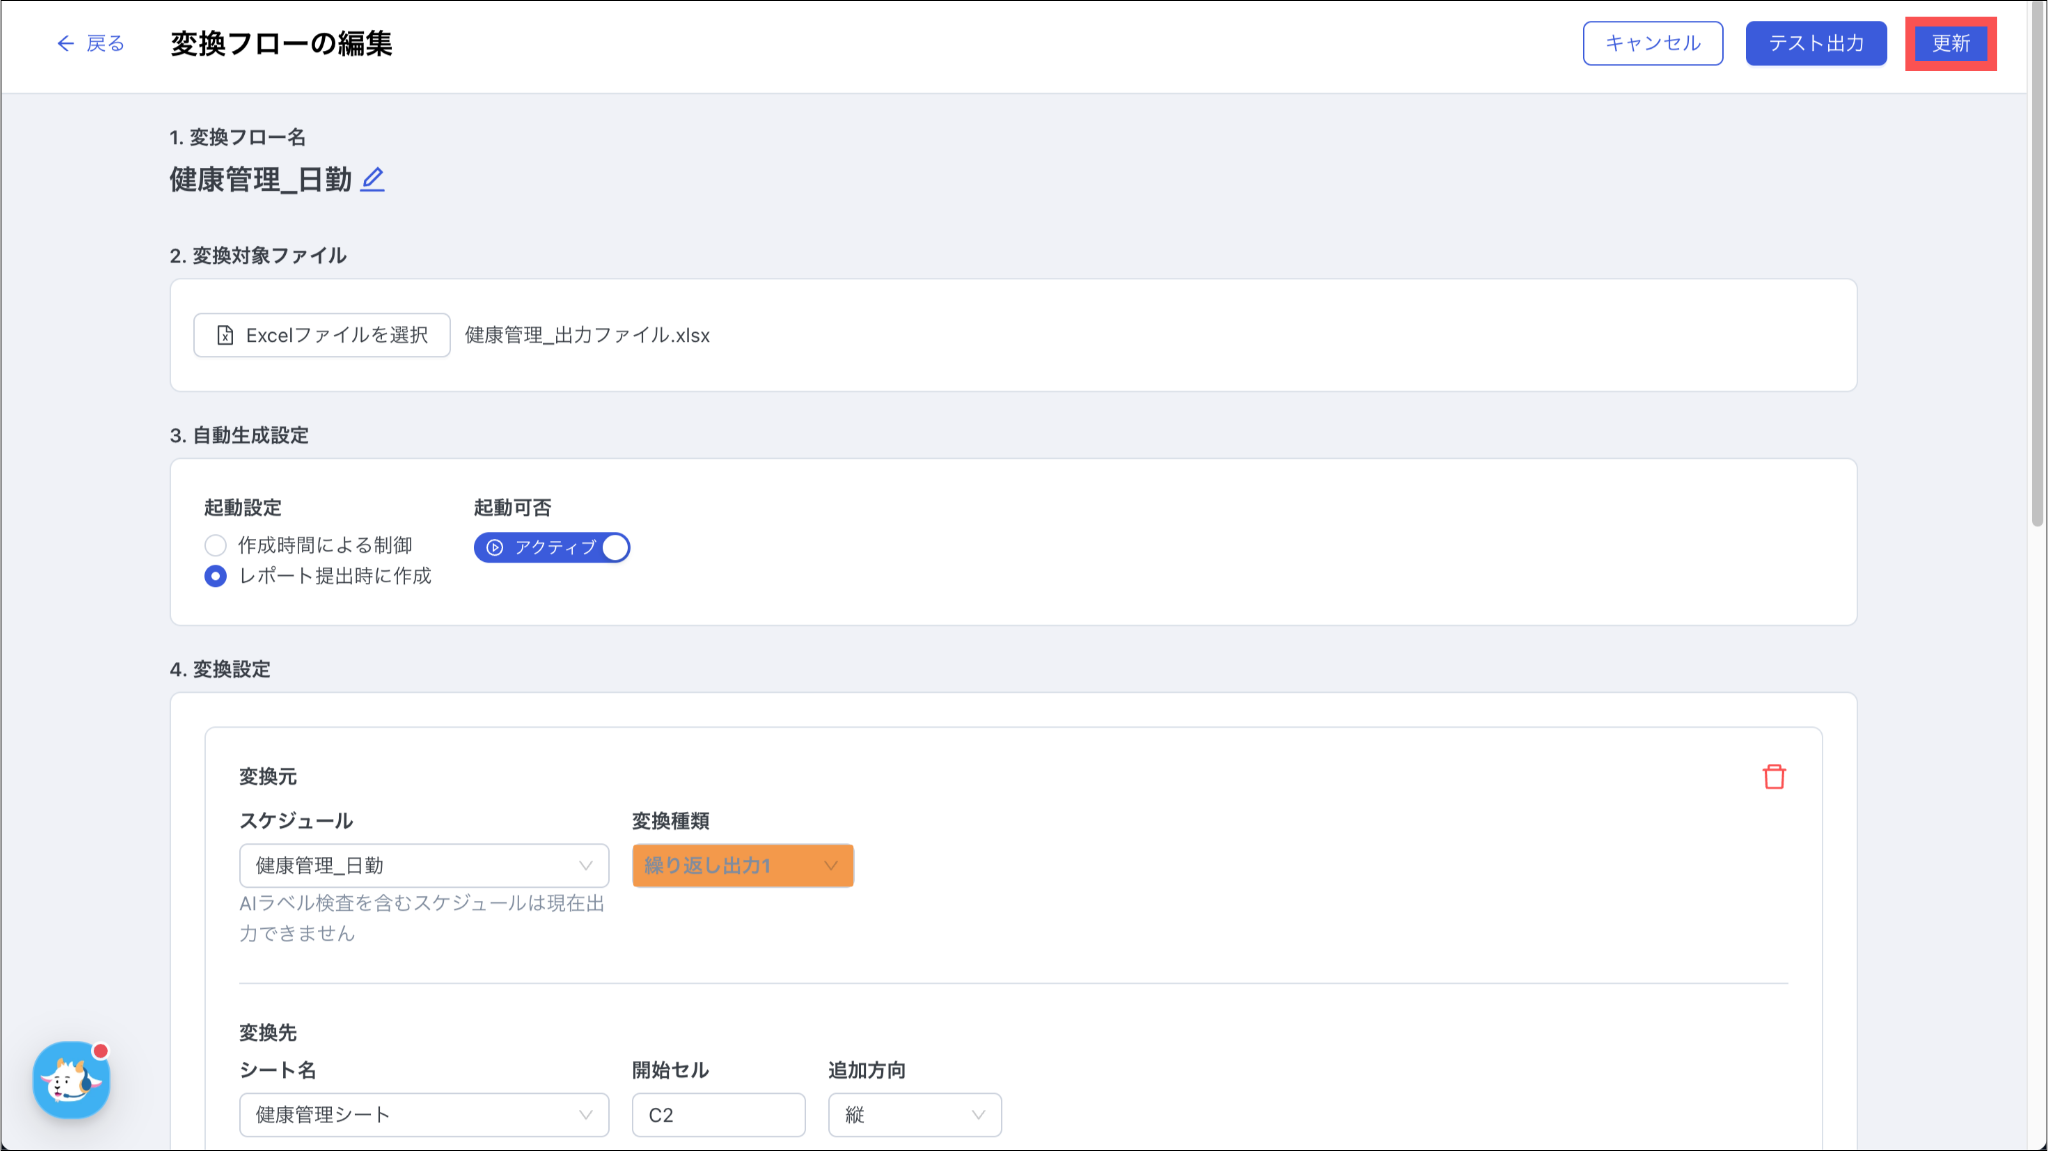Open the スケジュール dropdown 健康管理_日勤
2048x1151 pixels.
coord(423,866)
